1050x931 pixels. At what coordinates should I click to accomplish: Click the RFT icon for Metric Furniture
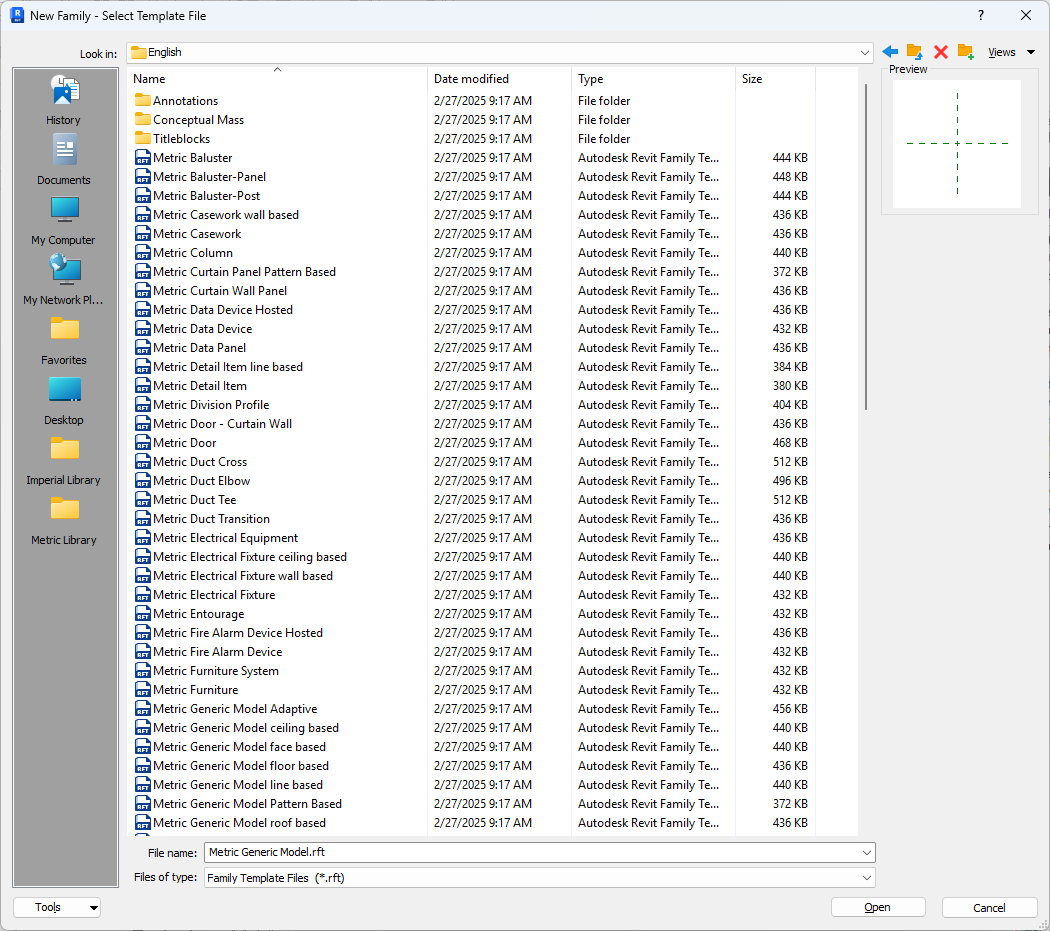tap(143, 690)
